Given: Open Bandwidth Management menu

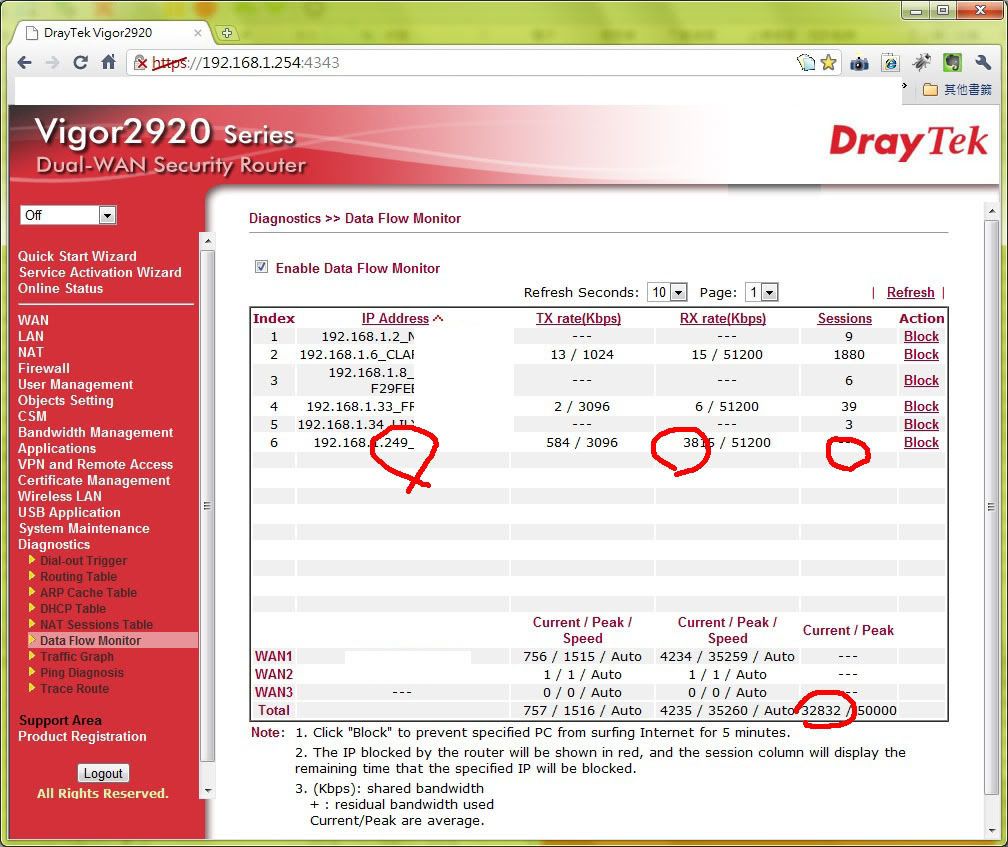Looking at the screenshot, I should (x=95, y=432).
